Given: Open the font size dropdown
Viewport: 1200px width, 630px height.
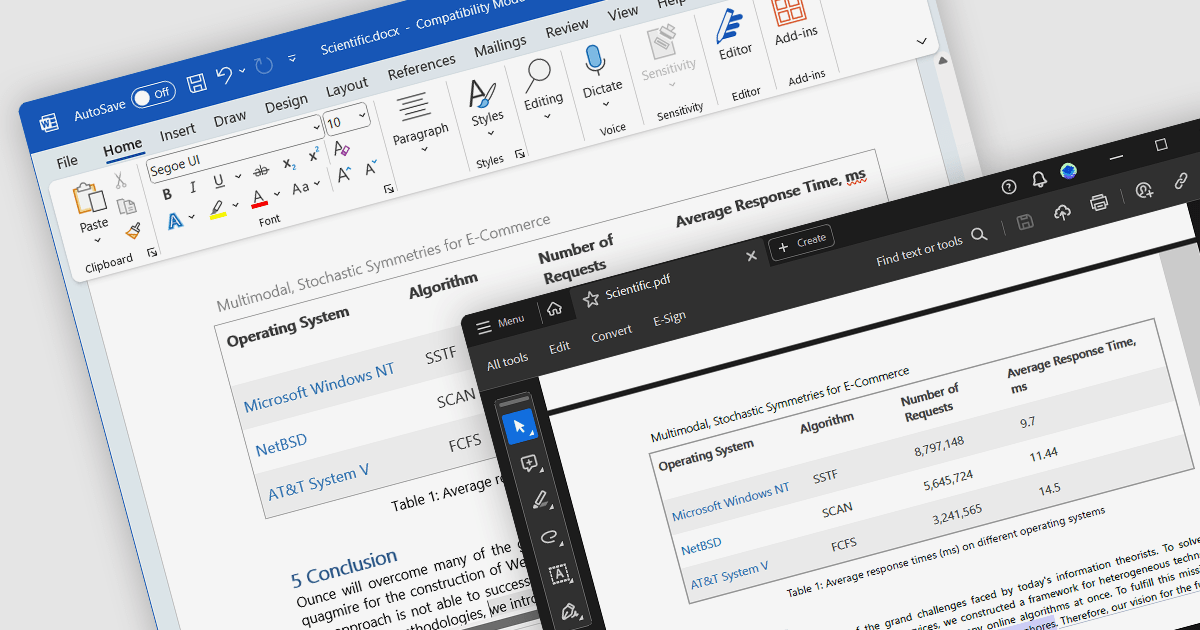Looking at the screenshot, I should (x=361, y=118).
